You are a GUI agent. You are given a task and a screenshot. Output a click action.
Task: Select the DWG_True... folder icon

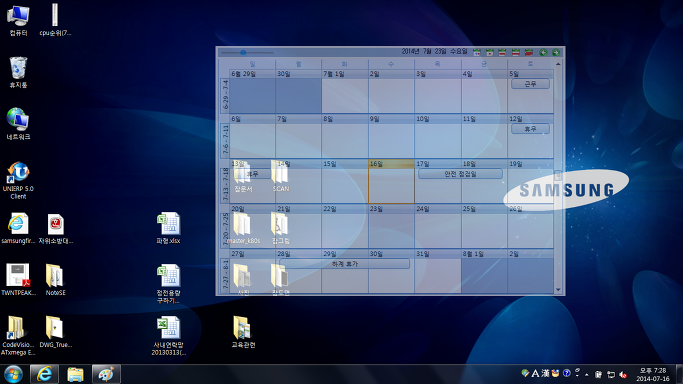[x=55, y=332]
